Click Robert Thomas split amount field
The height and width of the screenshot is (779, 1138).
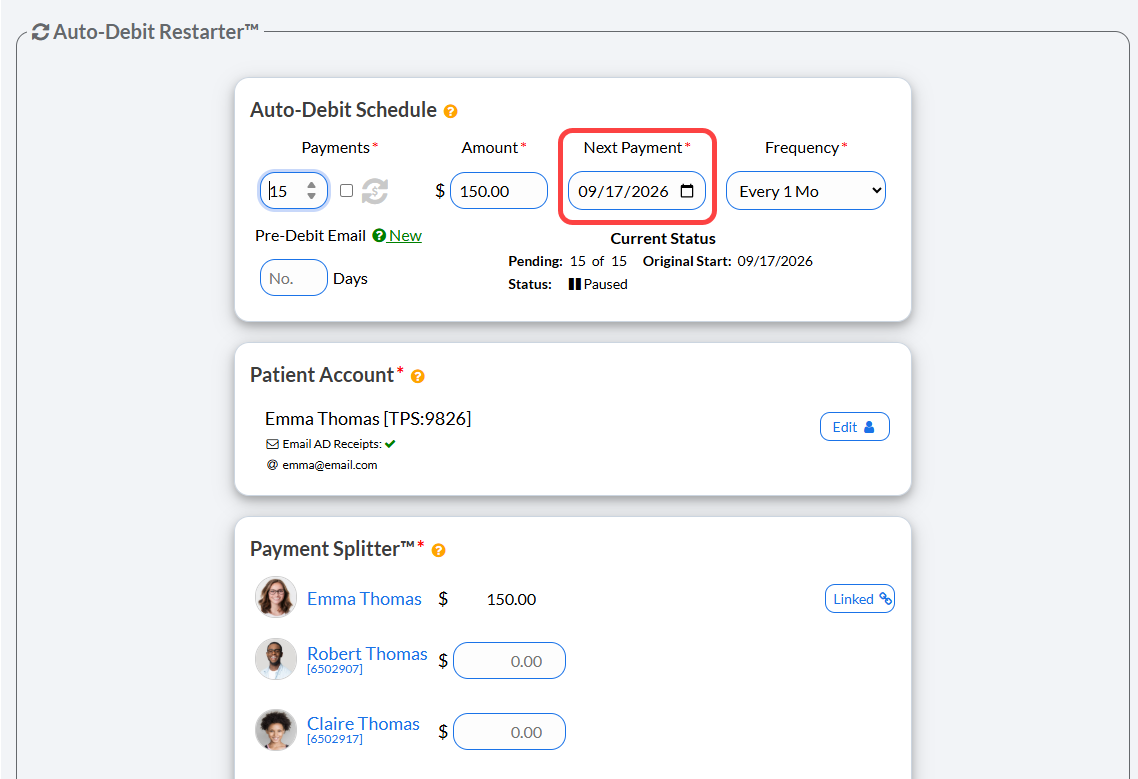click(x=509, y=661)
